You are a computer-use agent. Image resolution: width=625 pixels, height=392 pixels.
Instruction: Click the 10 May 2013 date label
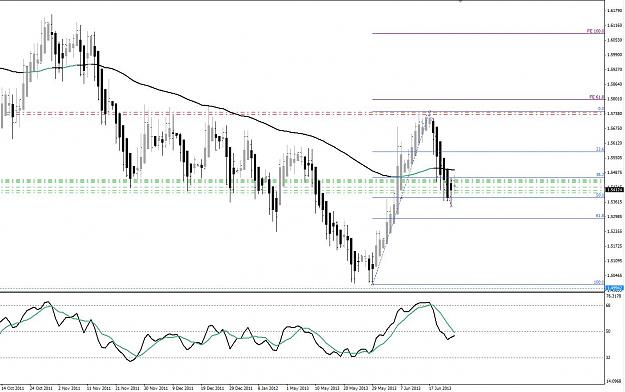click(x=326, y=388)
